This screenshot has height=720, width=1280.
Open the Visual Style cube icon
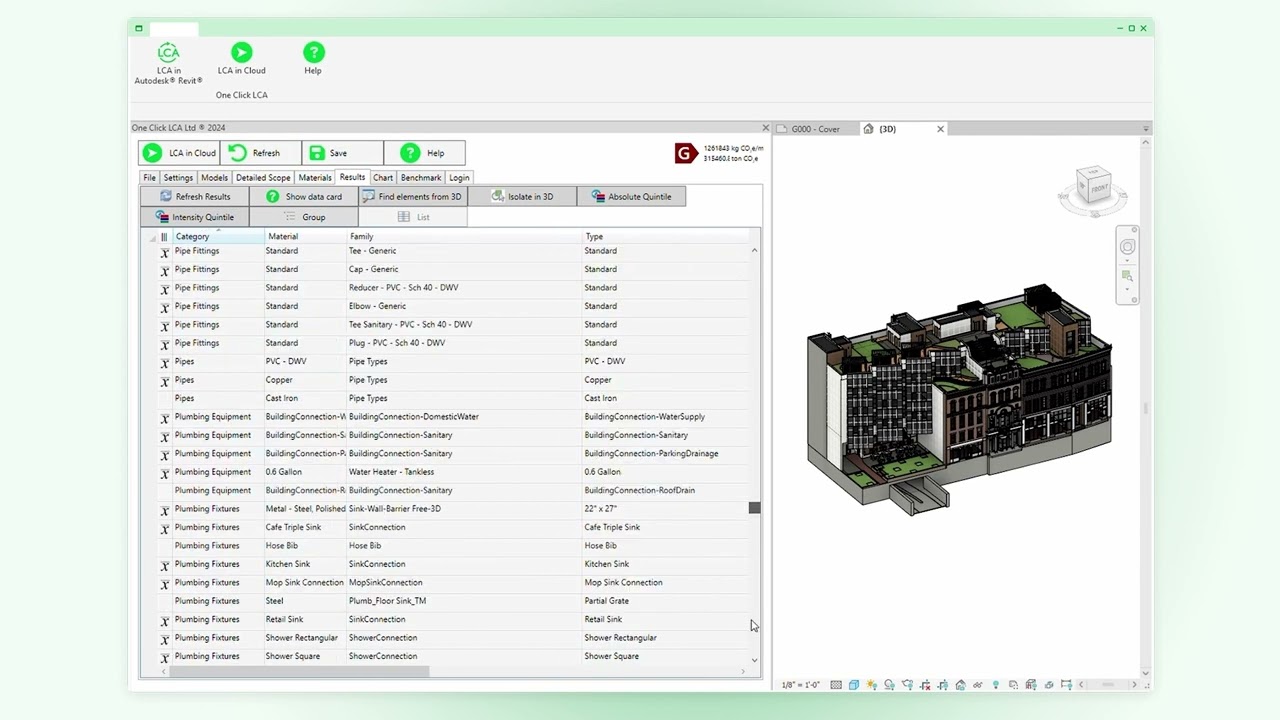(x=854, y=685)
